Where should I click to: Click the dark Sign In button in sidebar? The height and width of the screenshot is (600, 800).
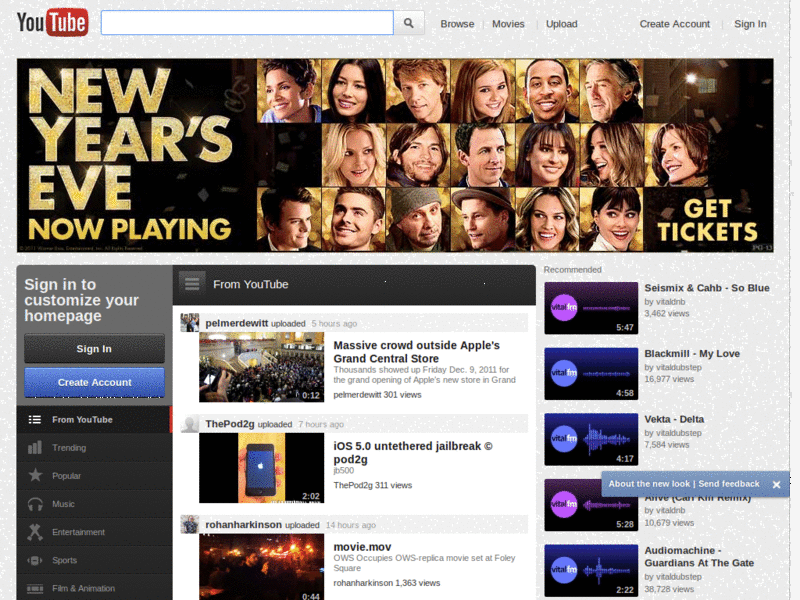click(94, 348)
